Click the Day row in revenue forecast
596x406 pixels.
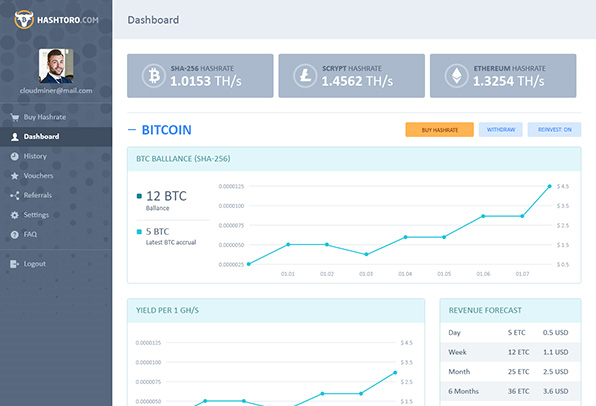pyautogui.click(x=510, y=333)
